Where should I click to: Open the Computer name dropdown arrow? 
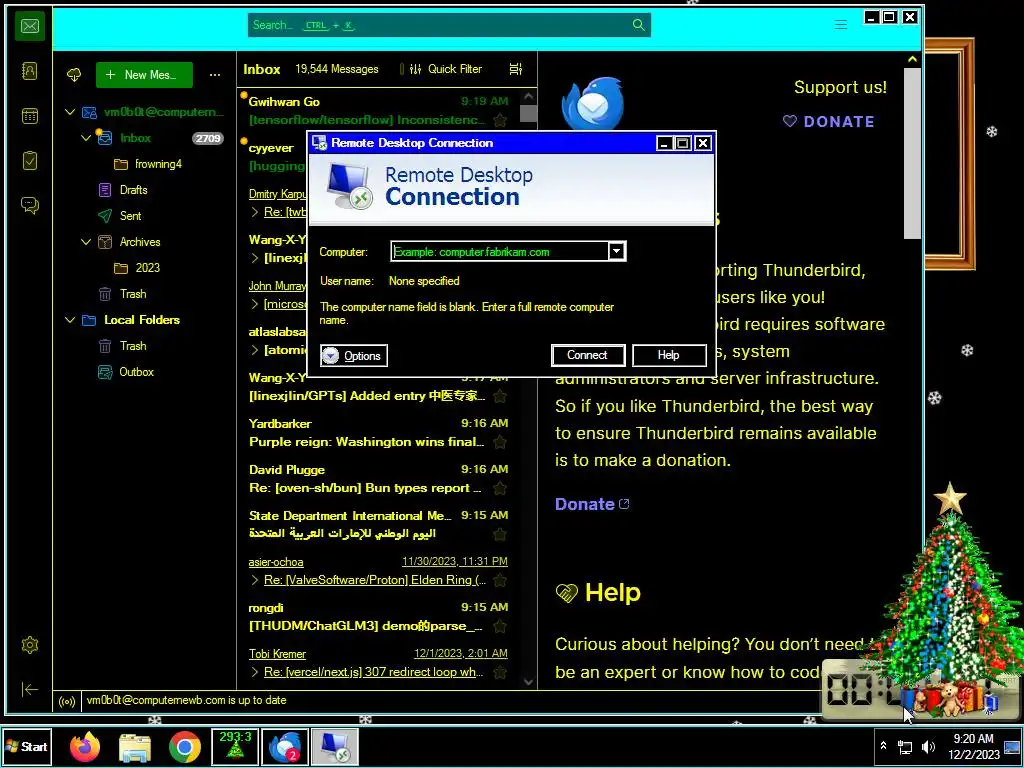tap(616, 251)
